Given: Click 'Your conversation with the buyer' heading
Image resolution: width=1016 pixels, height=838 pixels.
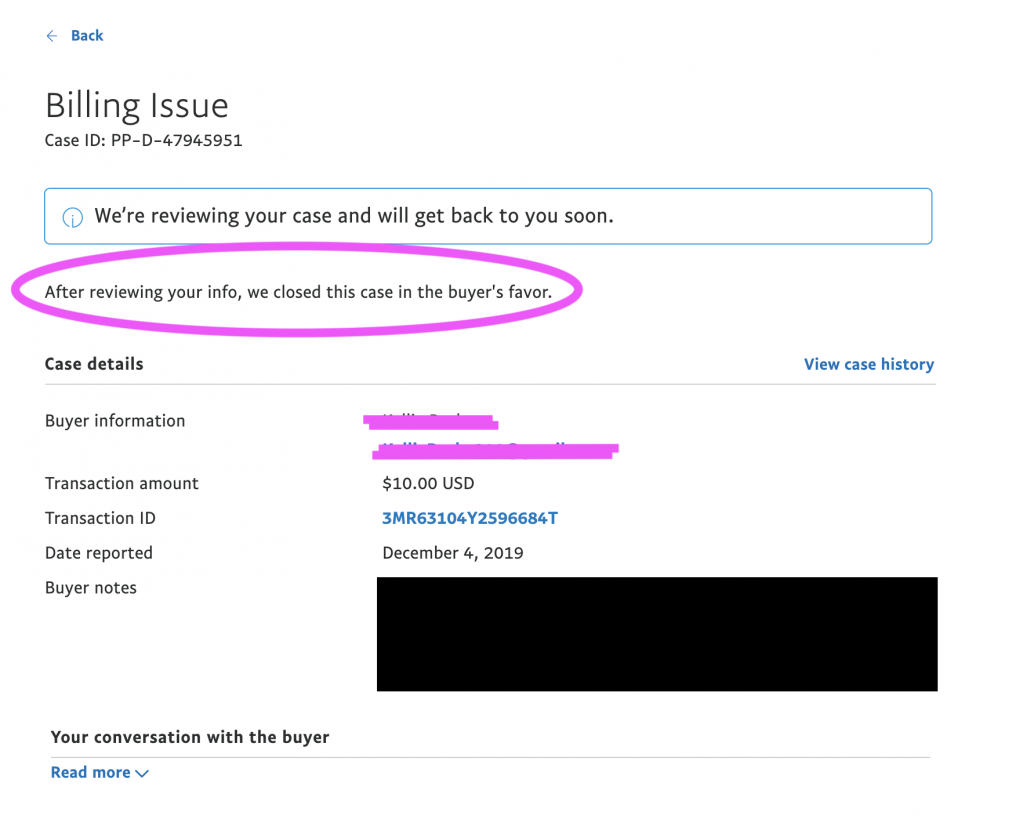Looking at the screenshot, I should click(190, 738).
